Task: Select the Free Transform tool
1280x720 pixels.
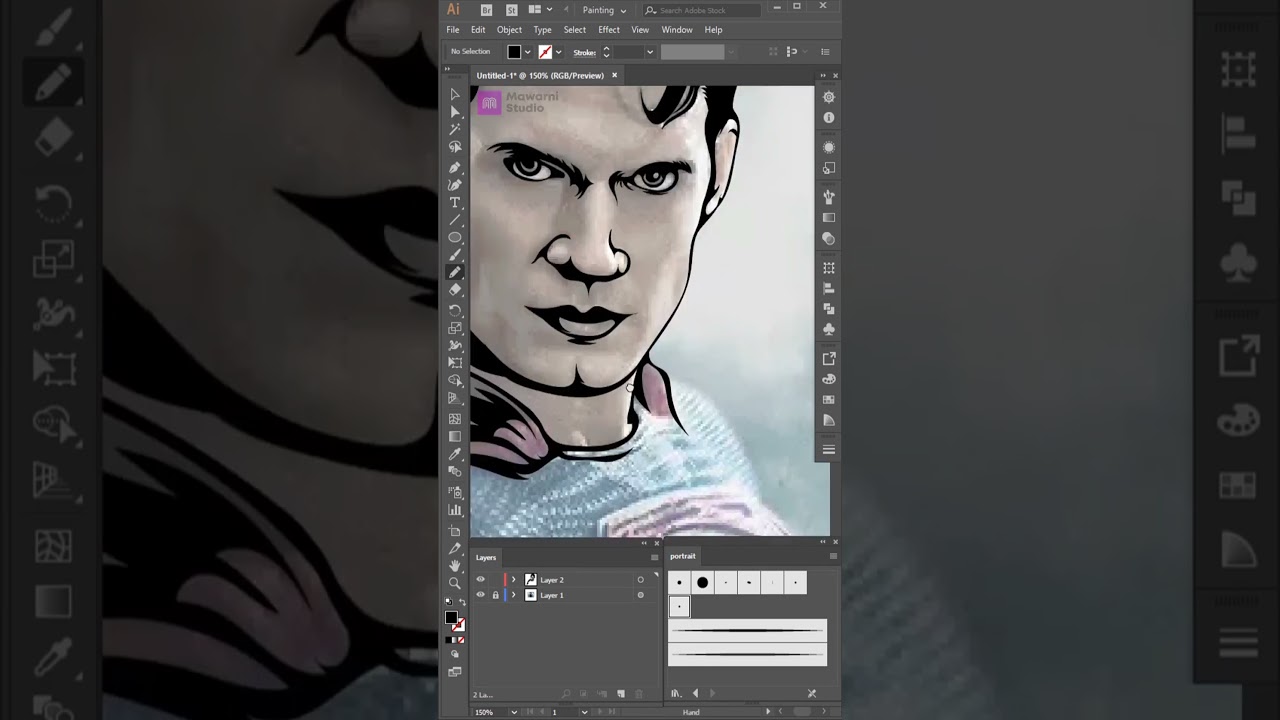Action: tap(455, 363)
